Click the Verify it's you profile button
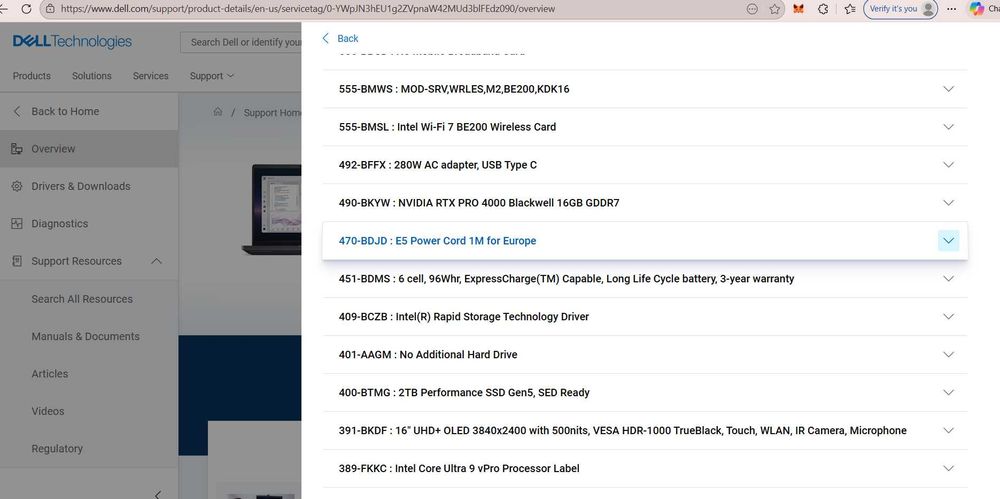Viewport: 1000px width, 499px height. pos(901,9)
